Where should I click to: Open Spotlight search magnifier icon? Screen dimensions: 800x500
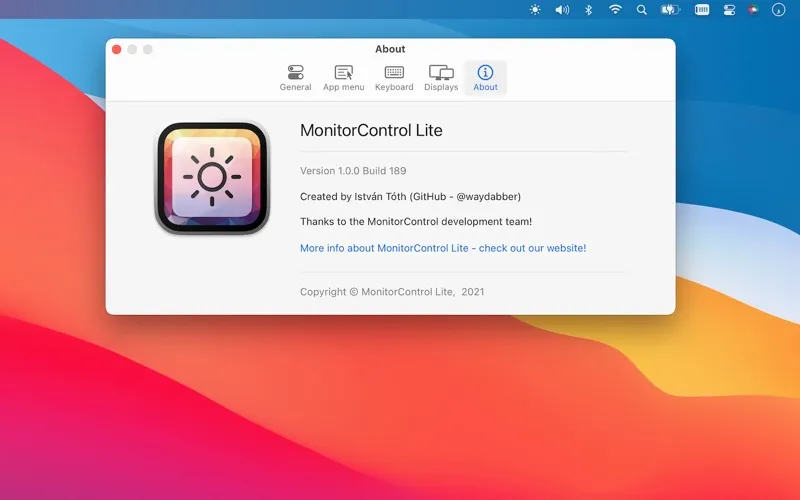642,10
